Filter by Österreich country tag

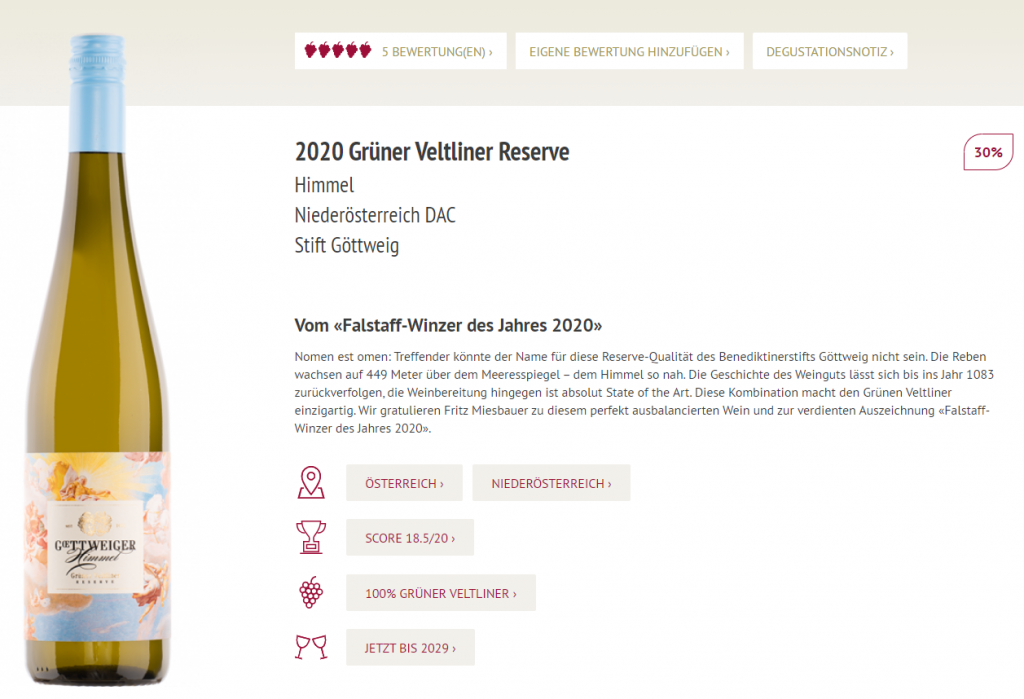tap(404, 483)
